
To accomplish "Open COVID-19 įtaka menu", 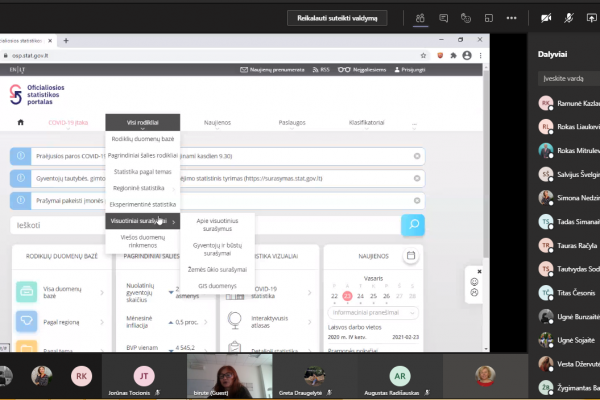I will [x=68, y=122].
